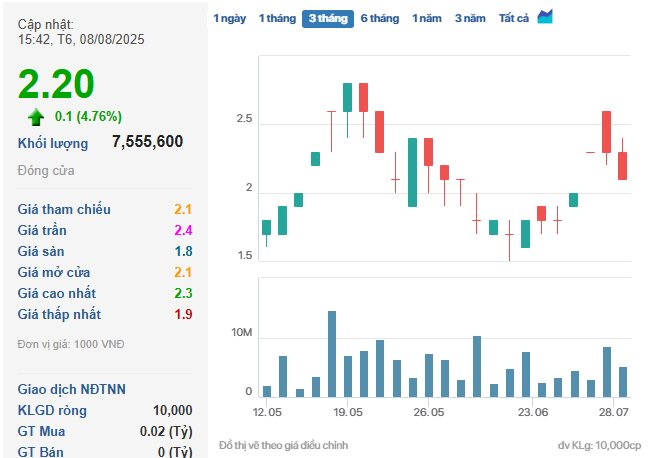Click the Giá sàn value 1.8

pos(183,251)
